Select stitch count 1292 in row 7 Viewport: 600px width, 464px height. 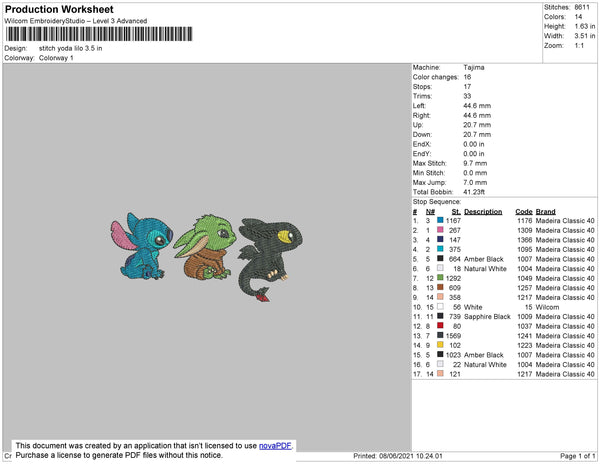453,278
